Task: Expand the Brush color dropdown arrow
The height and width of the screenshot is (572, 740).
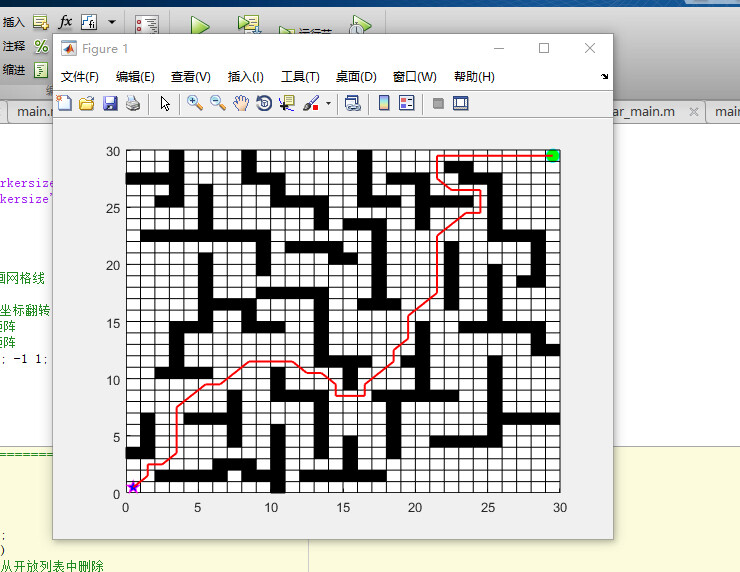Action: coord(328,103)
